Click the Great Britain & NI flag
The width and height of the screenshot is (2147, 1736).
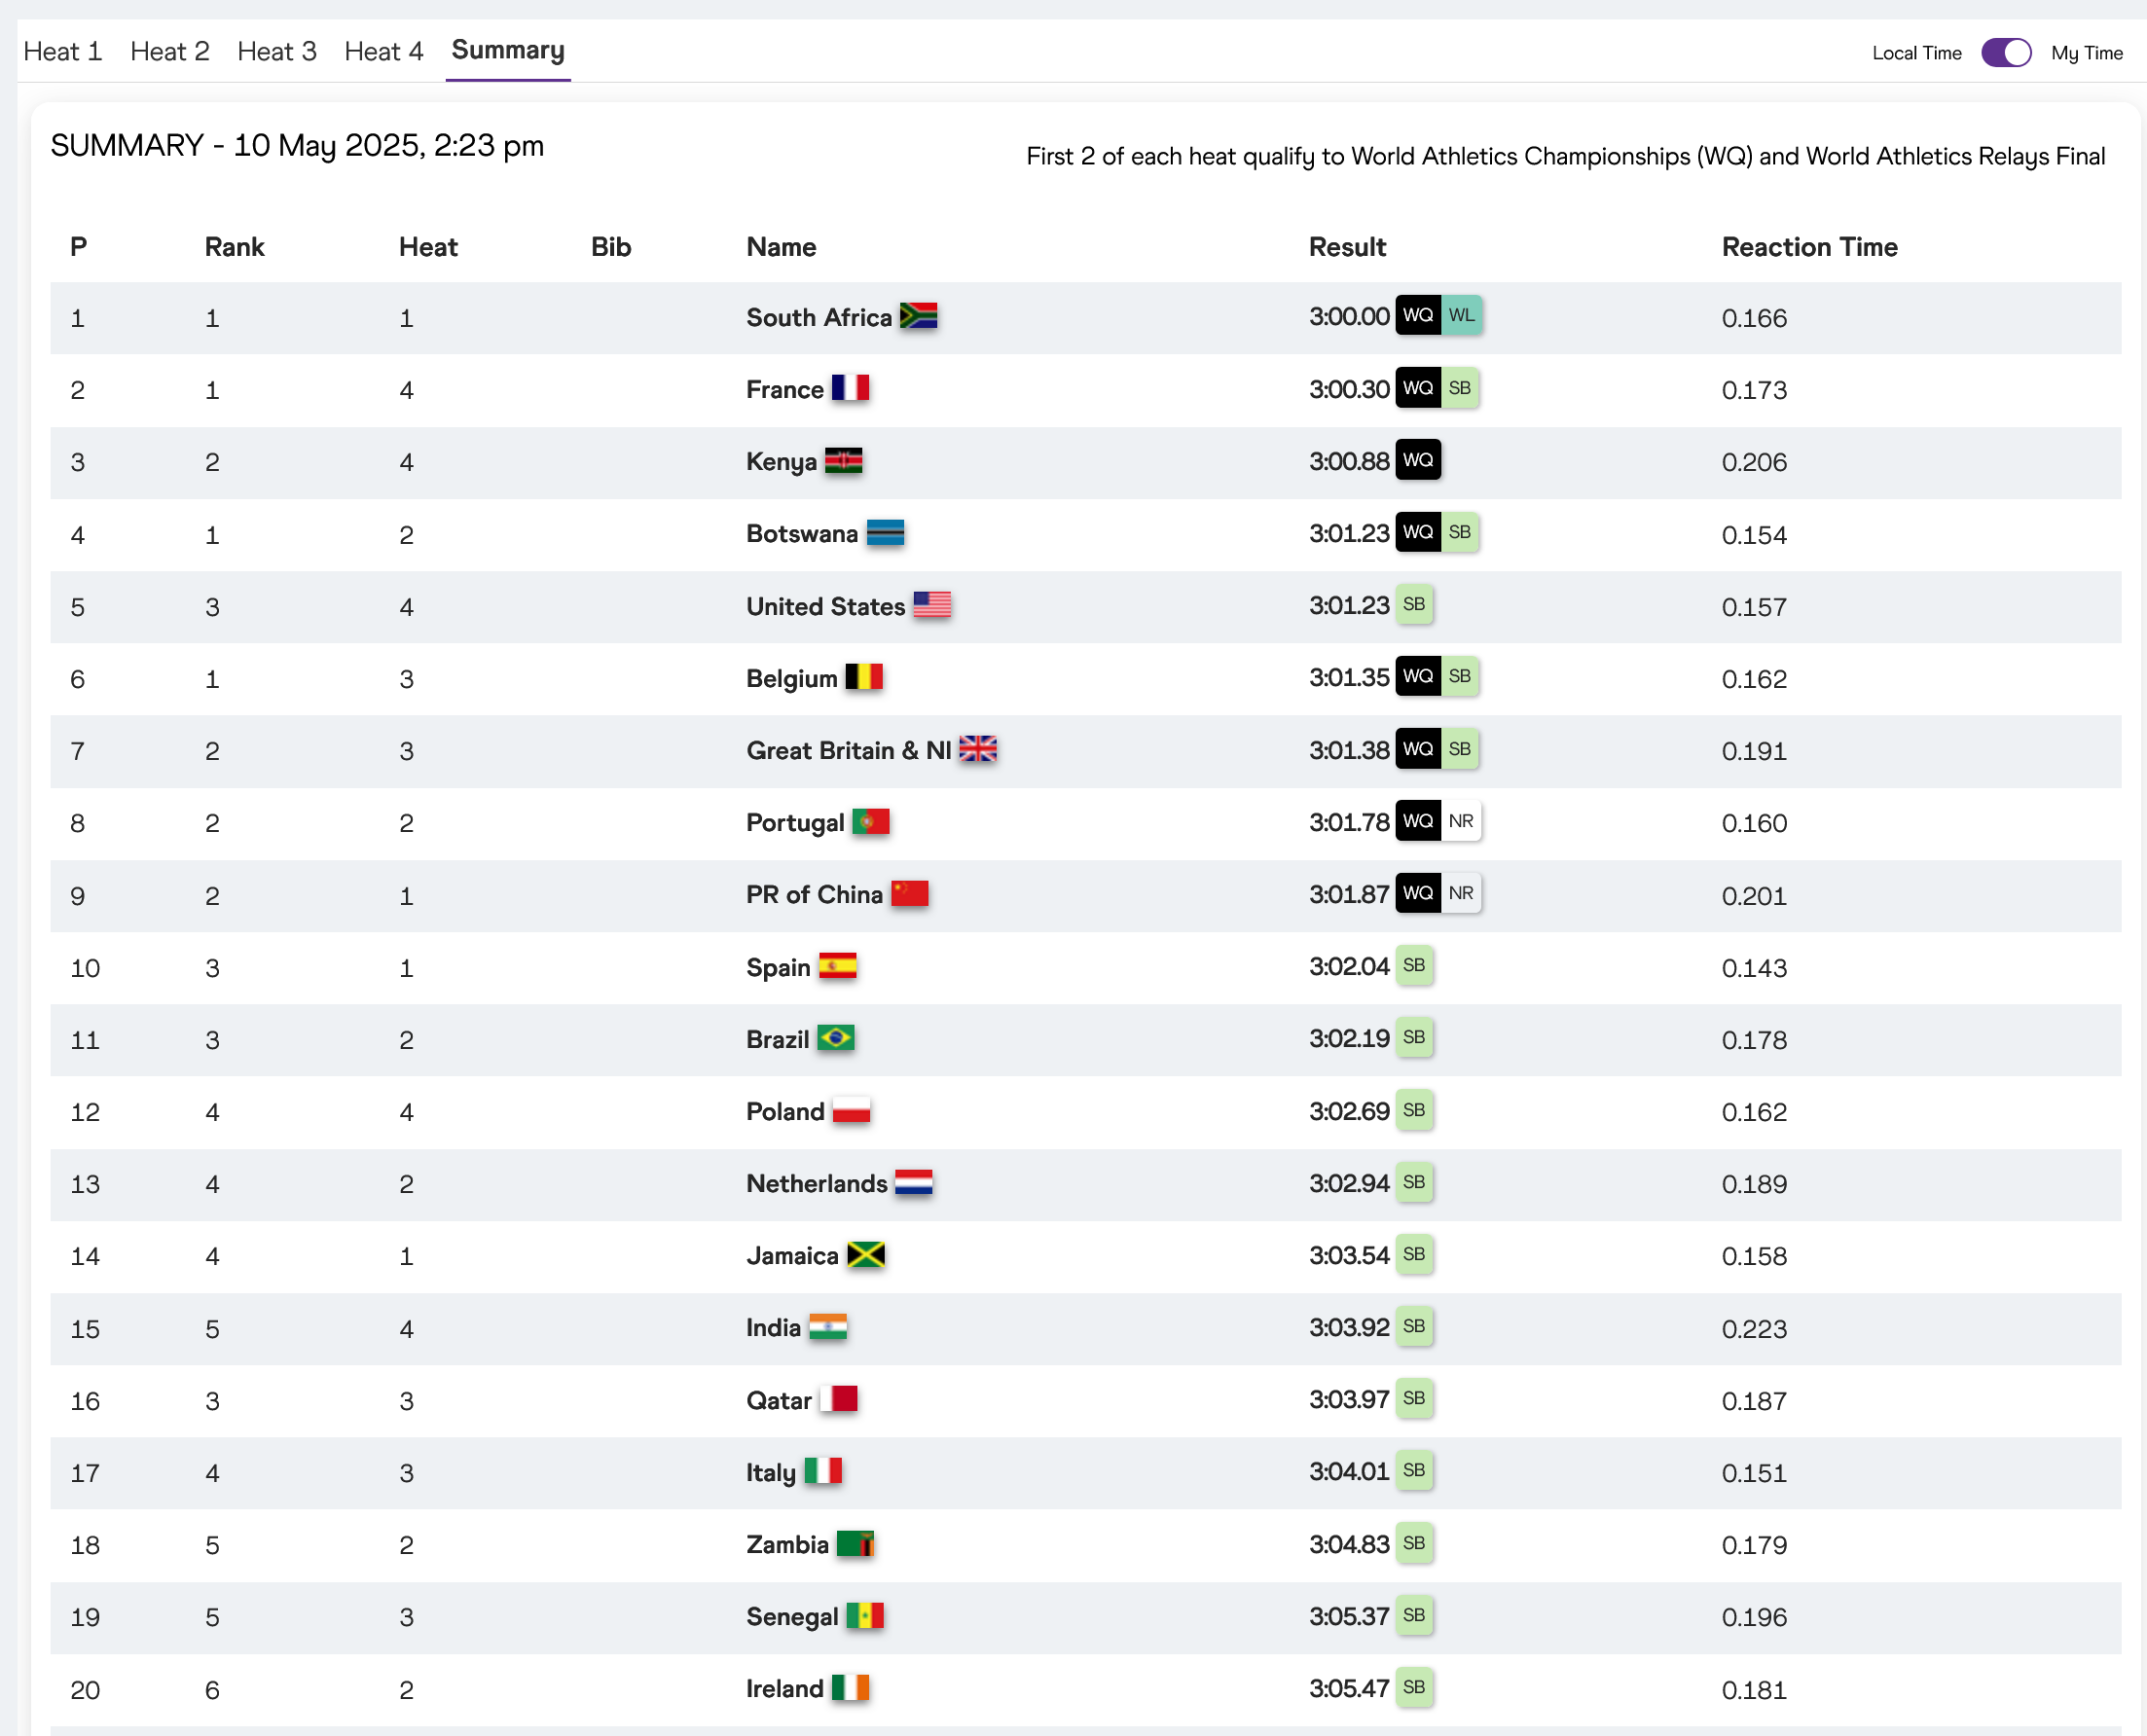coord(978,749)
